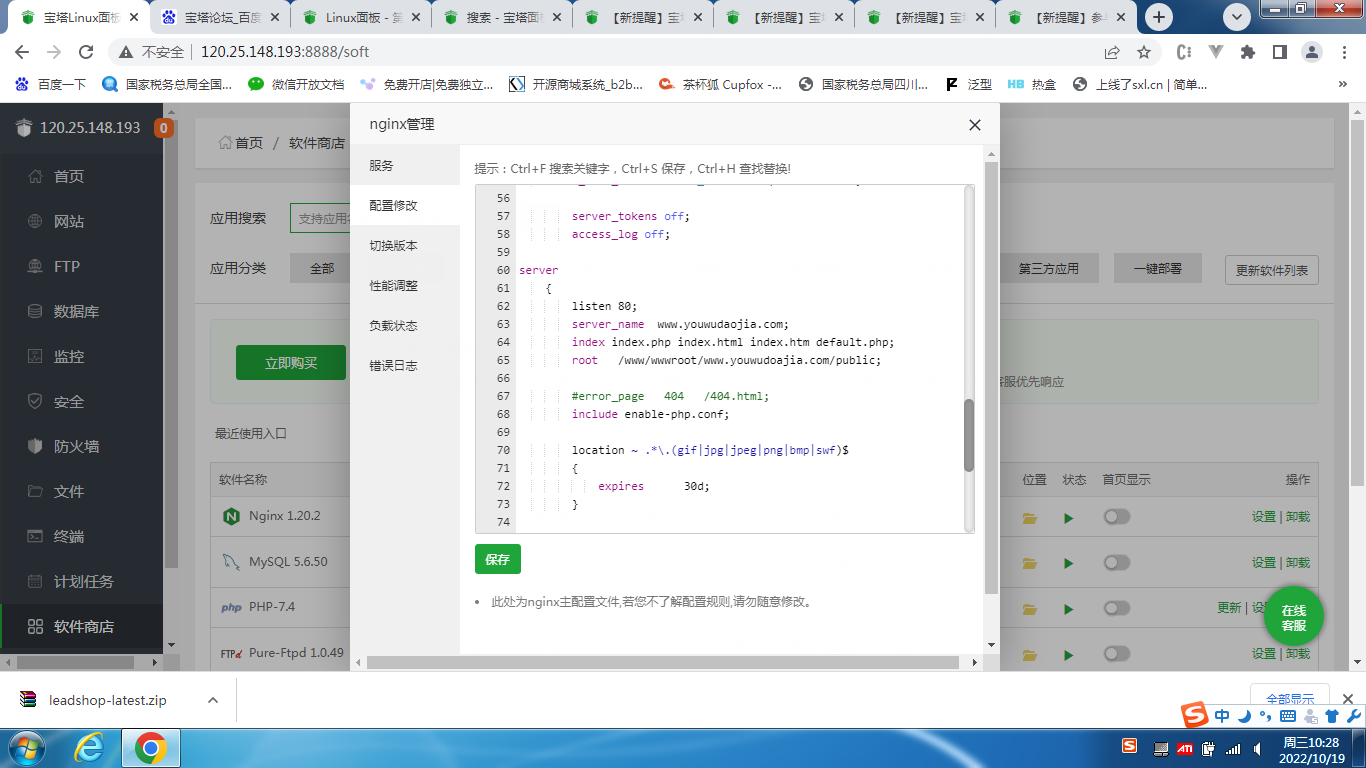Switch Sogou input mode via the 中 icon

pos(1222,716)
